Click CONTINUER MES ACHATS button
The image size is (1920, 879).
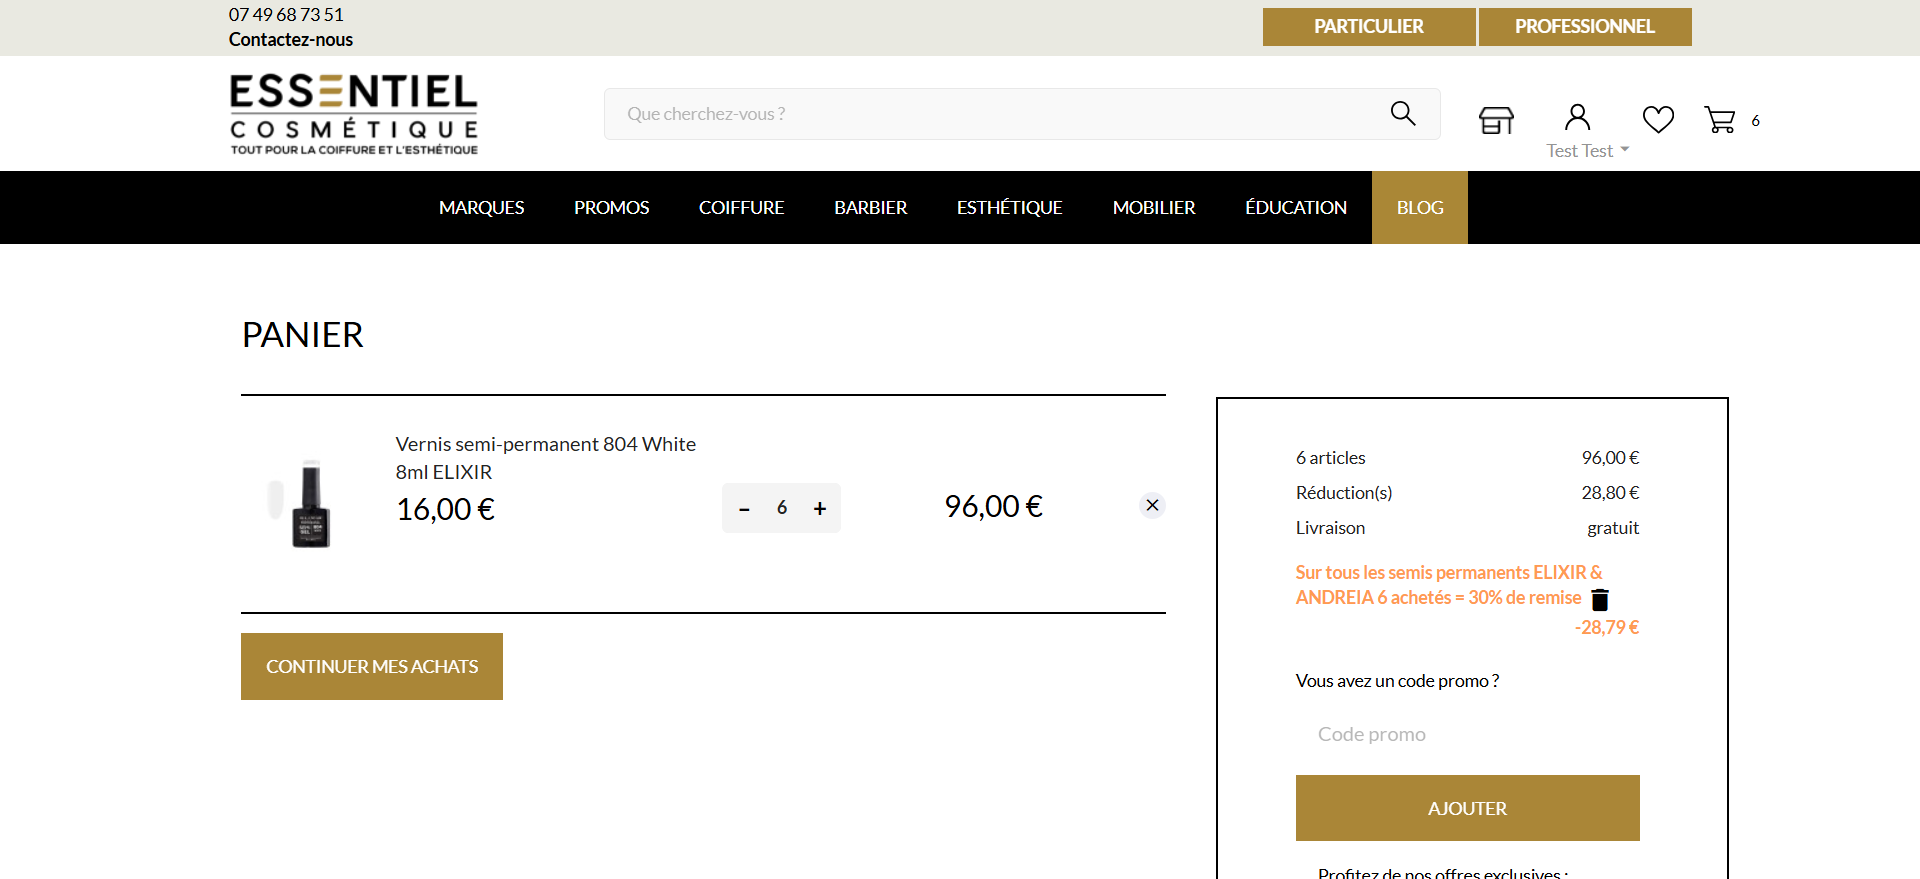(x=372, y=666)
